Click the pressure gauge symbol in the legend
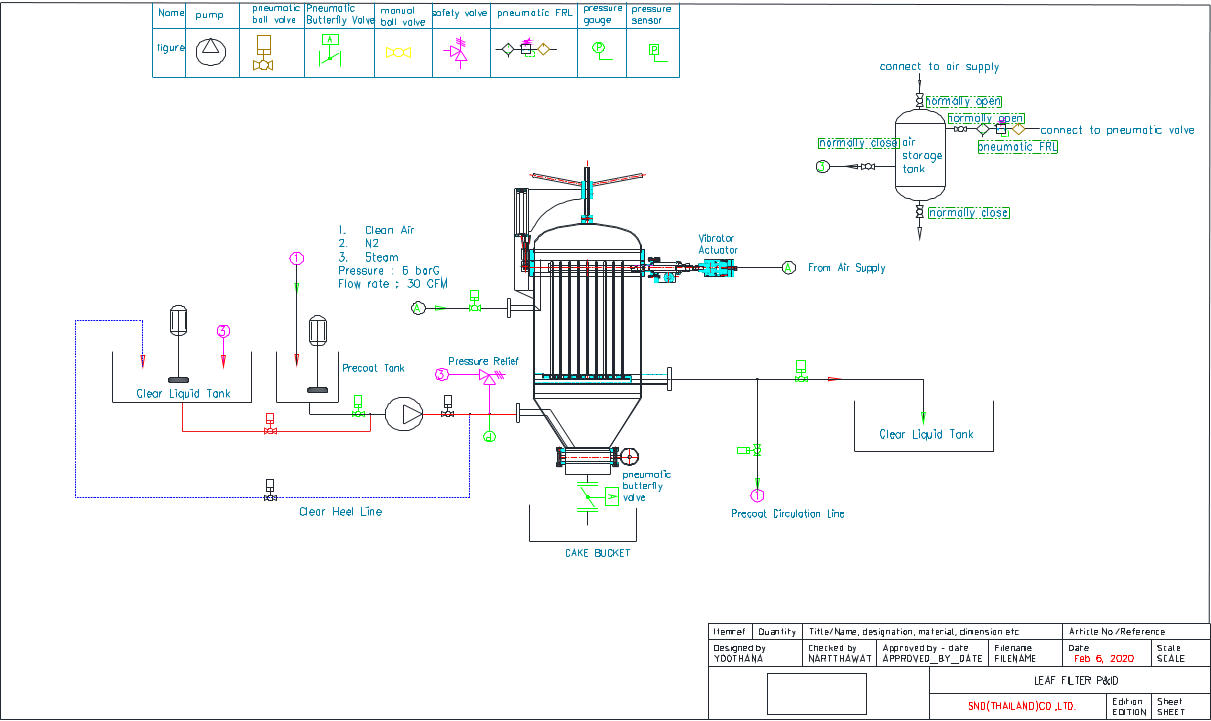1211x721 pixels. point(599,50)
